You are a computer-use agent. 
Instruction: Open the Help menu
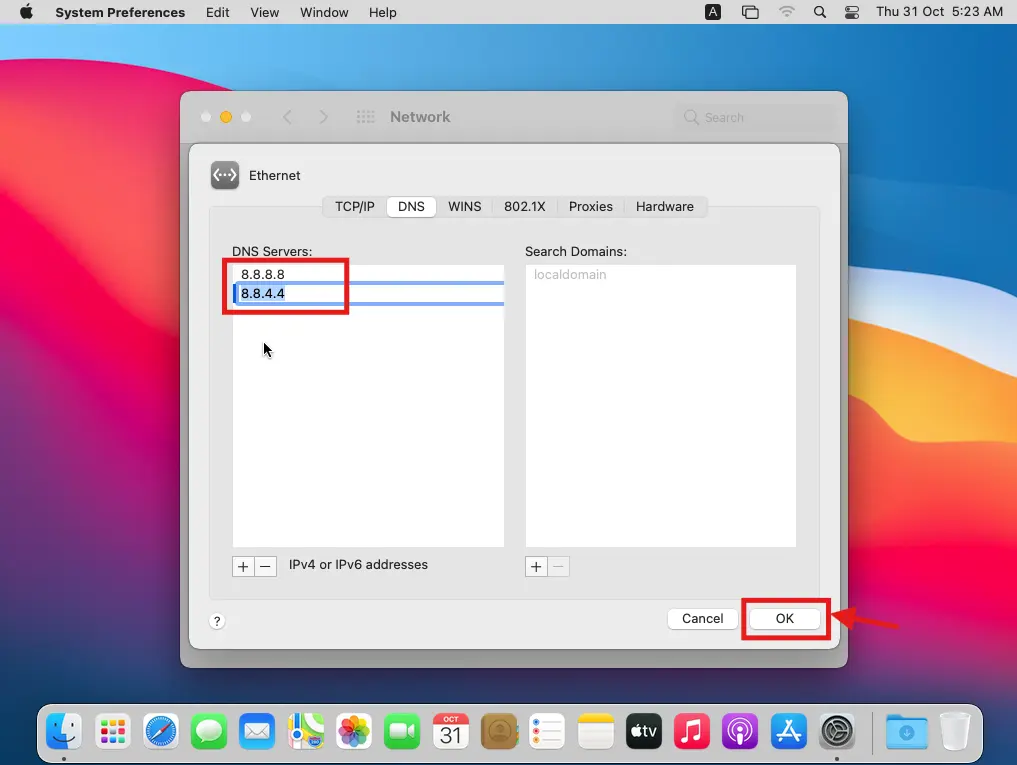[x=382, y=12]
